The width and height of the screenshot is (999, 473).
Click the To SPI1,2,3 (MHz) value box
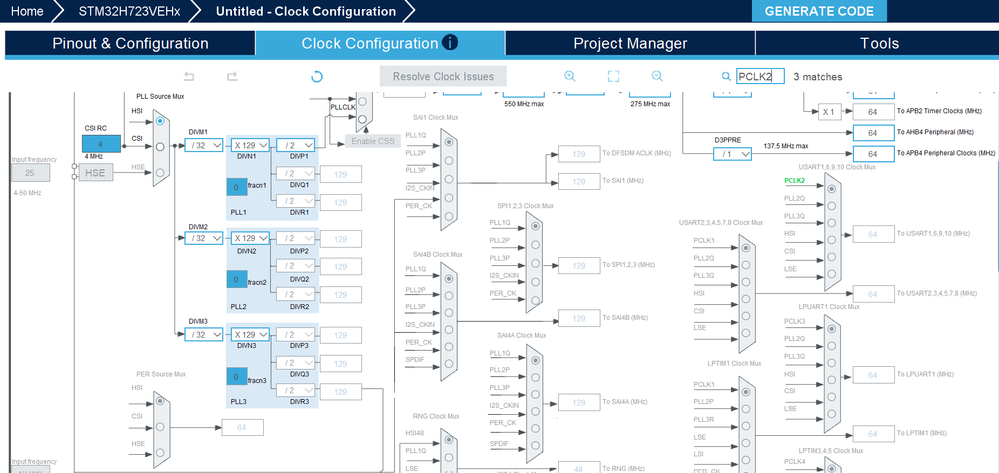tap(579, 265)
